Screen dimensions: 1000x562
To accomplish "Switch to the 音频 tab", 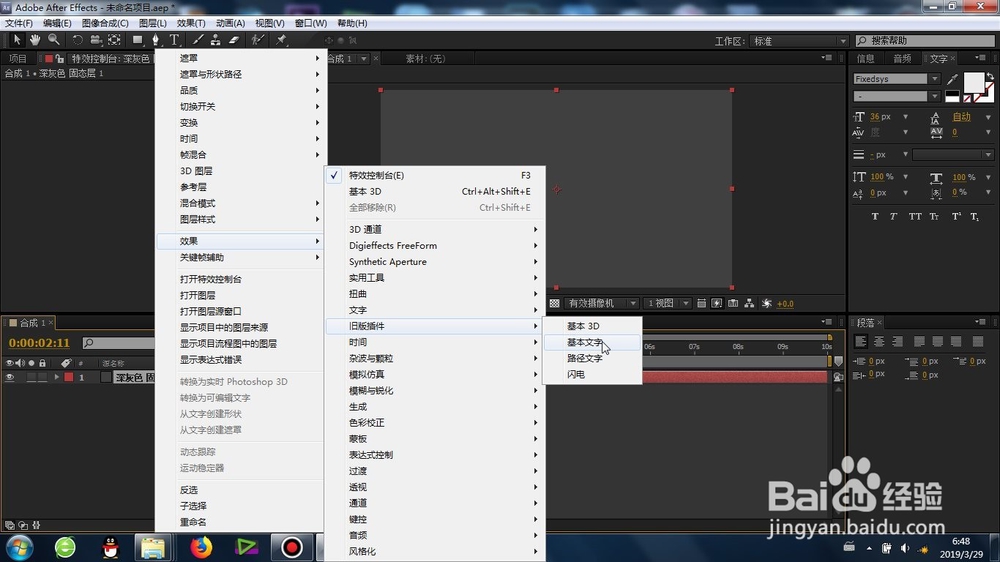I will pos(902,59).
